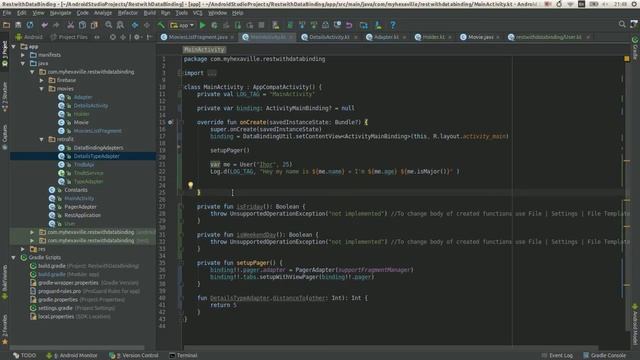Collapse the Gradle Scripts node
This screenshot has width=640, height=360.
point(14,258)
